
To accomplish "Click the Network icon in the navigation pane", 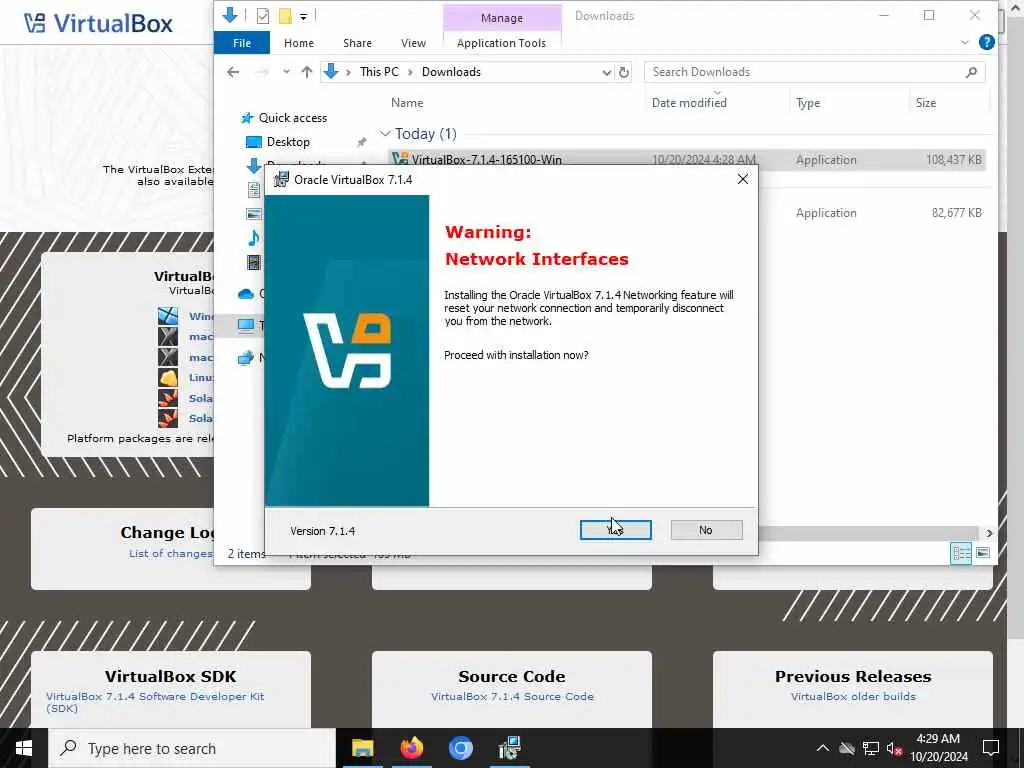I will click(246, 357).
